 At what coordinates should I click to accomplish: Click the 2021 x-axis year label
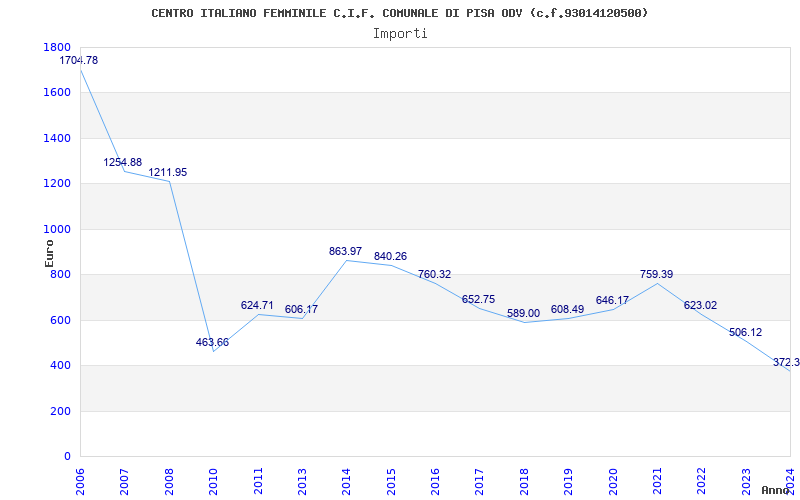coord(657,481)
